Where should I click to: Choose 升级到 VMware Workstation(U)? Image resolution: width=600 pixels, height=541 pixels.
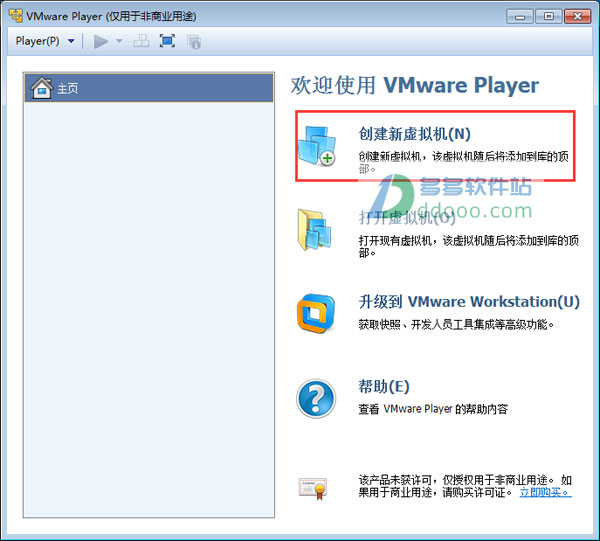tap(469, 302)
